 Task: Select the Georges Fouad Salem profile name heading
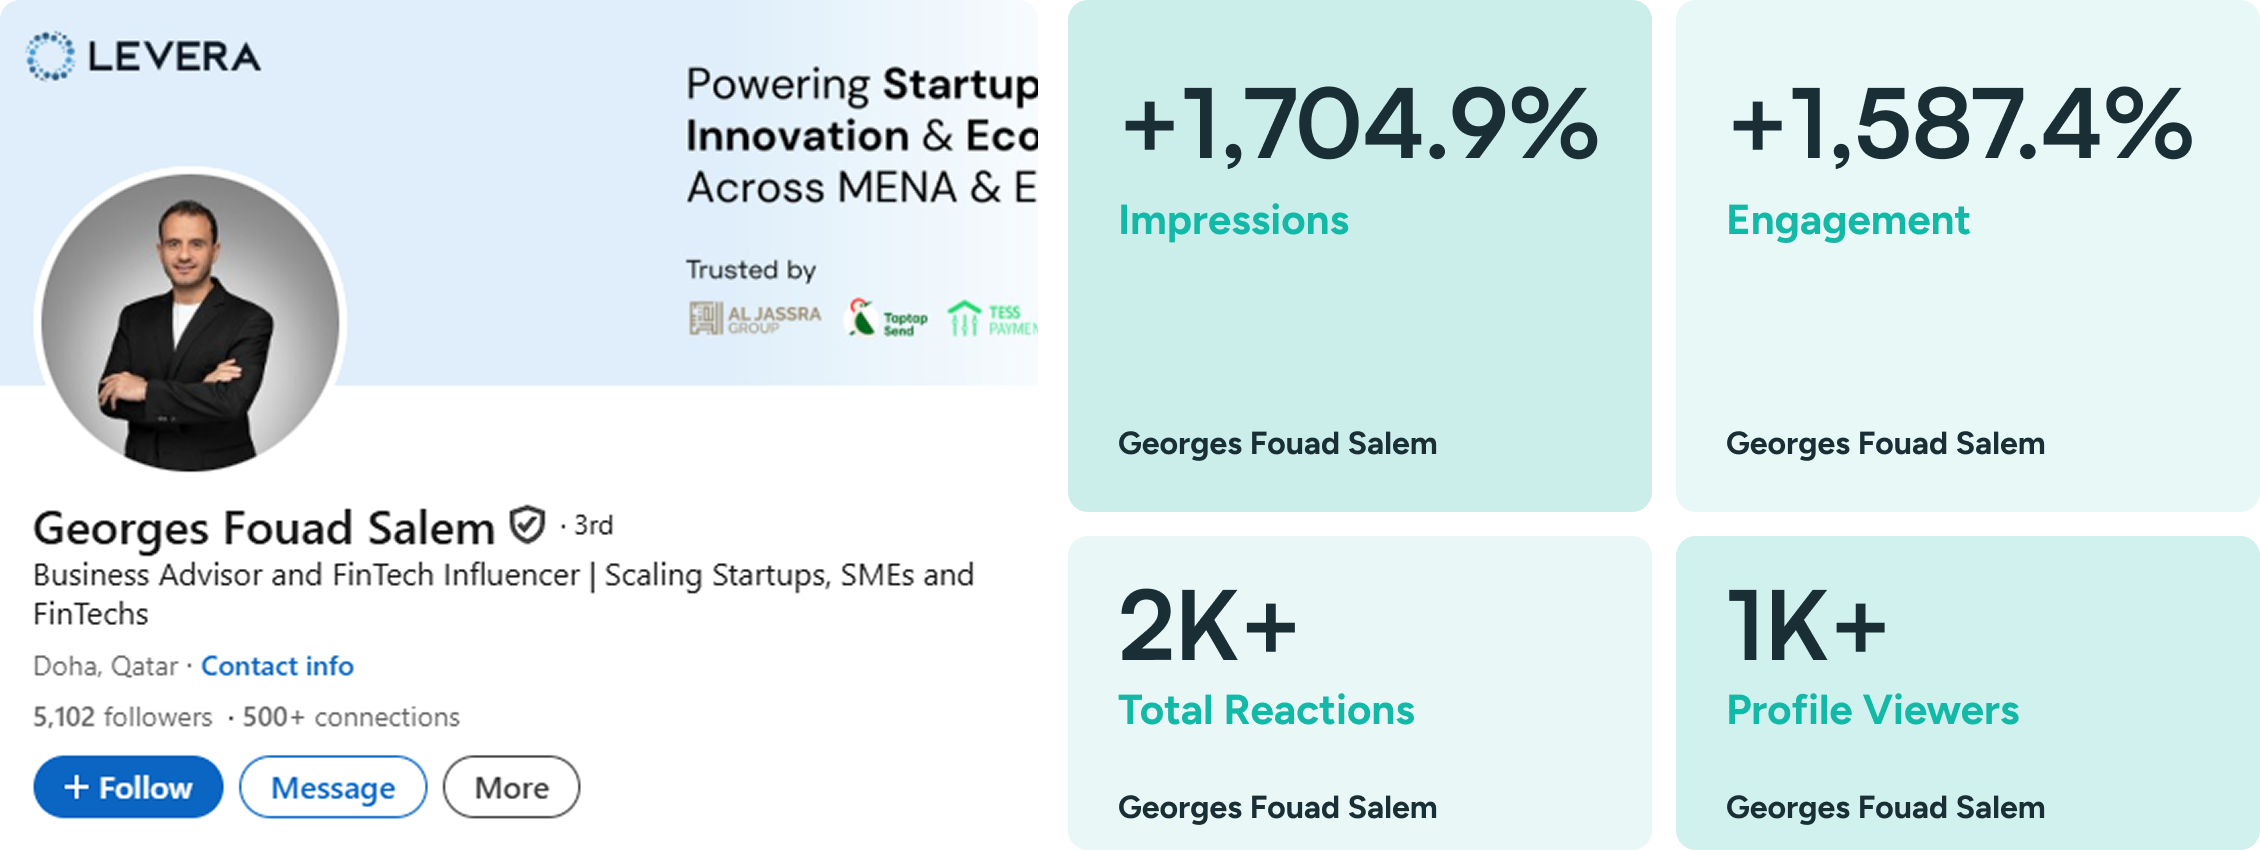(264, 528)
